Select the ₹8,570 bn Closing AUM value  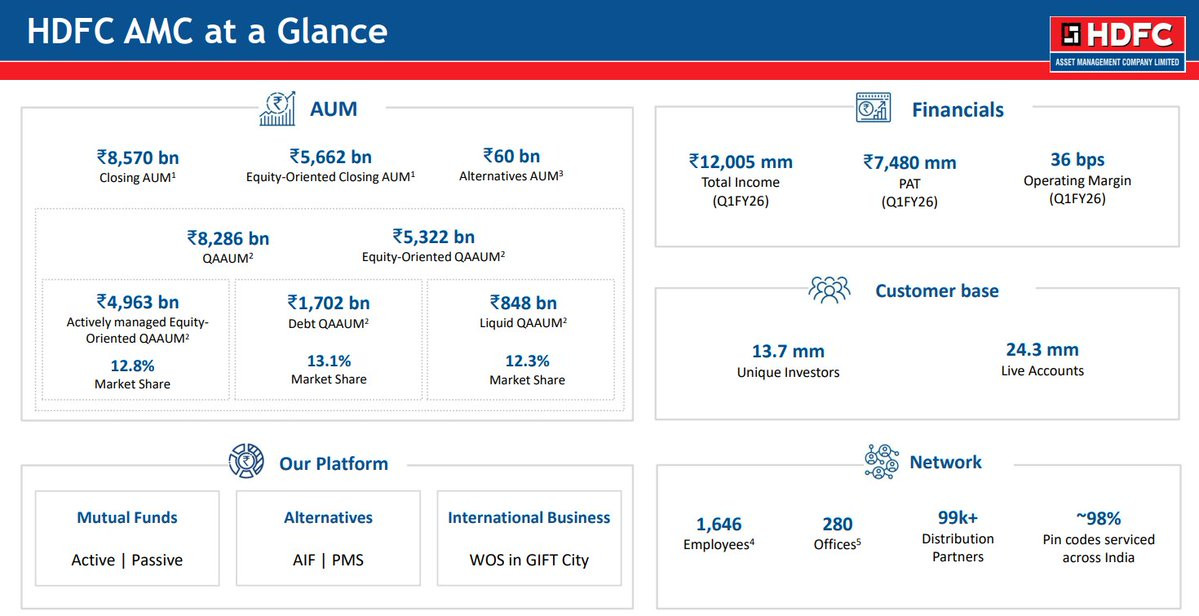point(138,157)
